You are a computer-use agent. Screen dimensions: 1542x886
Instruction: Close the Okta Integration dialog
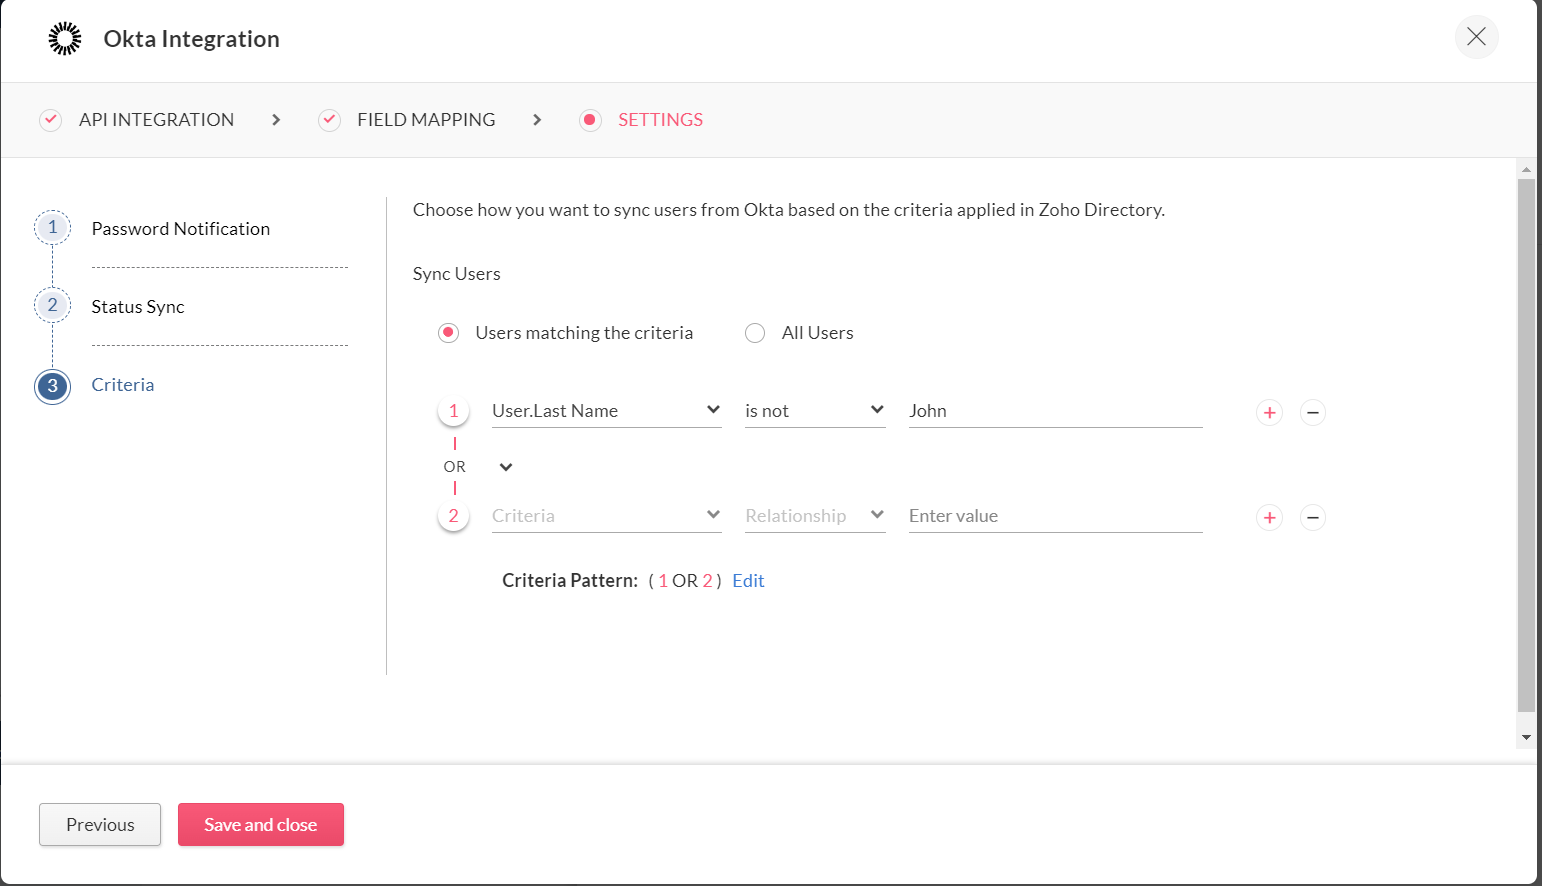click(x=1476, y=38)
